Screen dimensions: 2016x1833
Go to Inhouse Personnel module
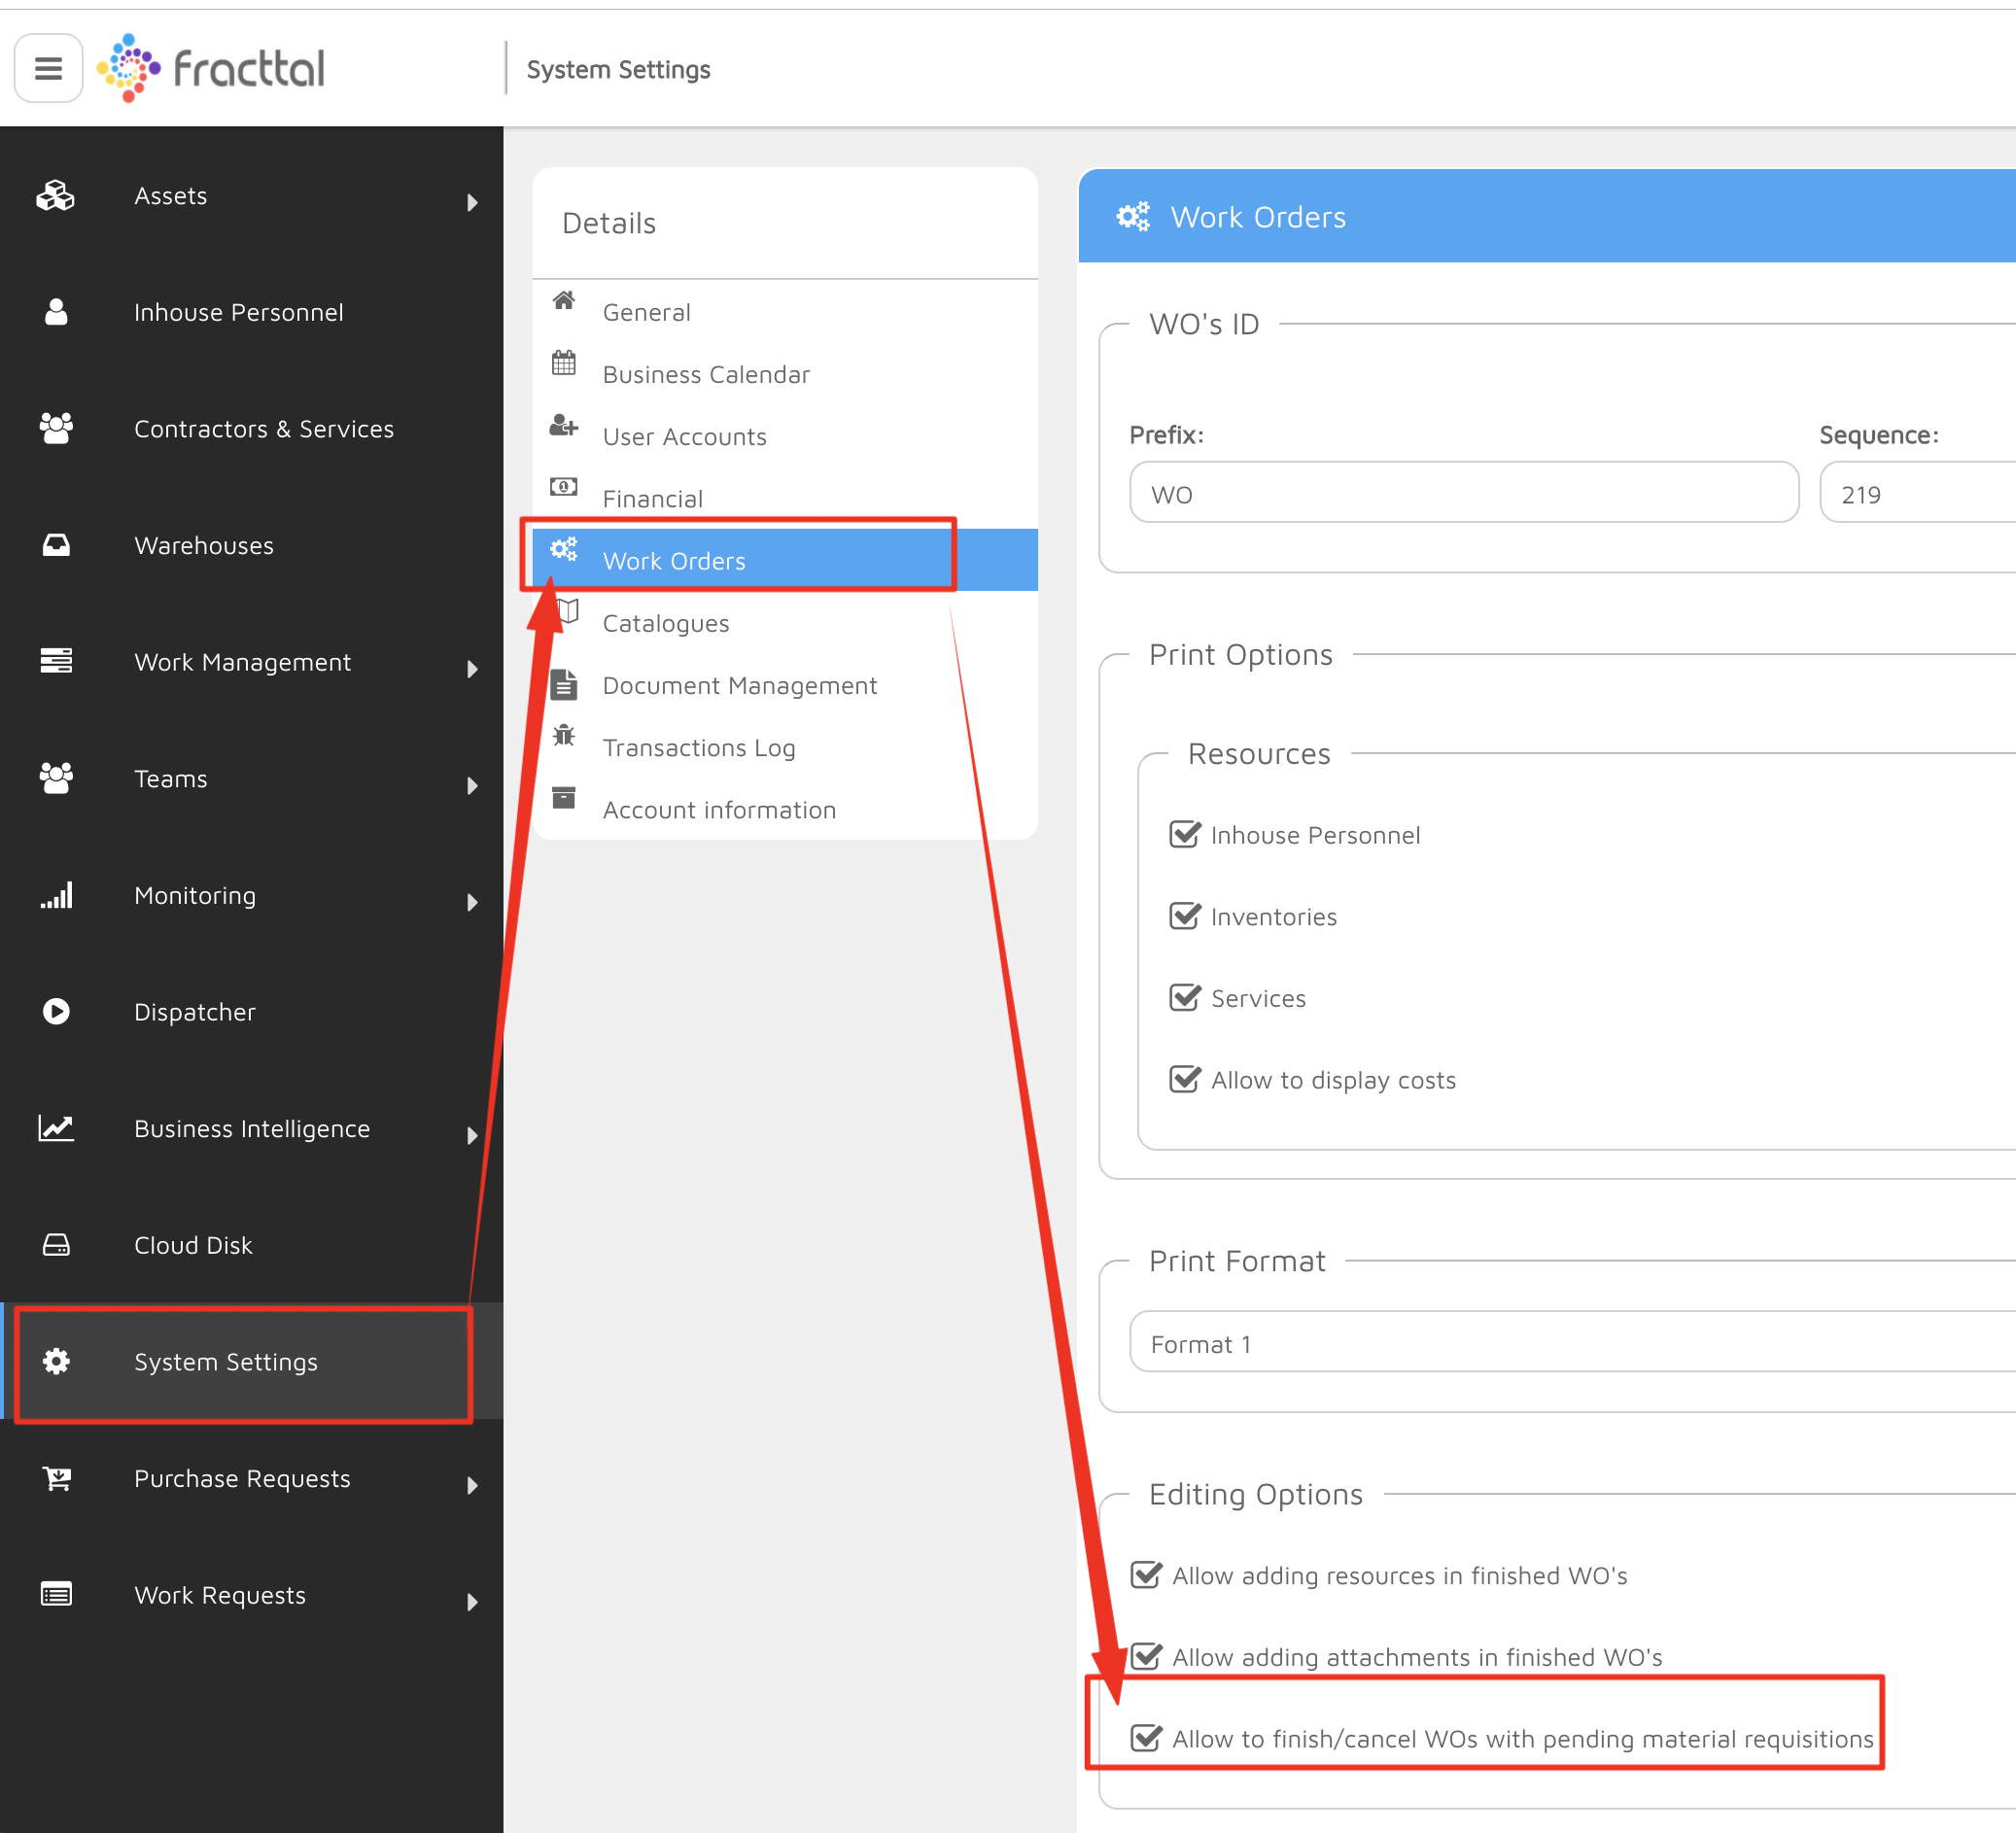click(252, 312)
